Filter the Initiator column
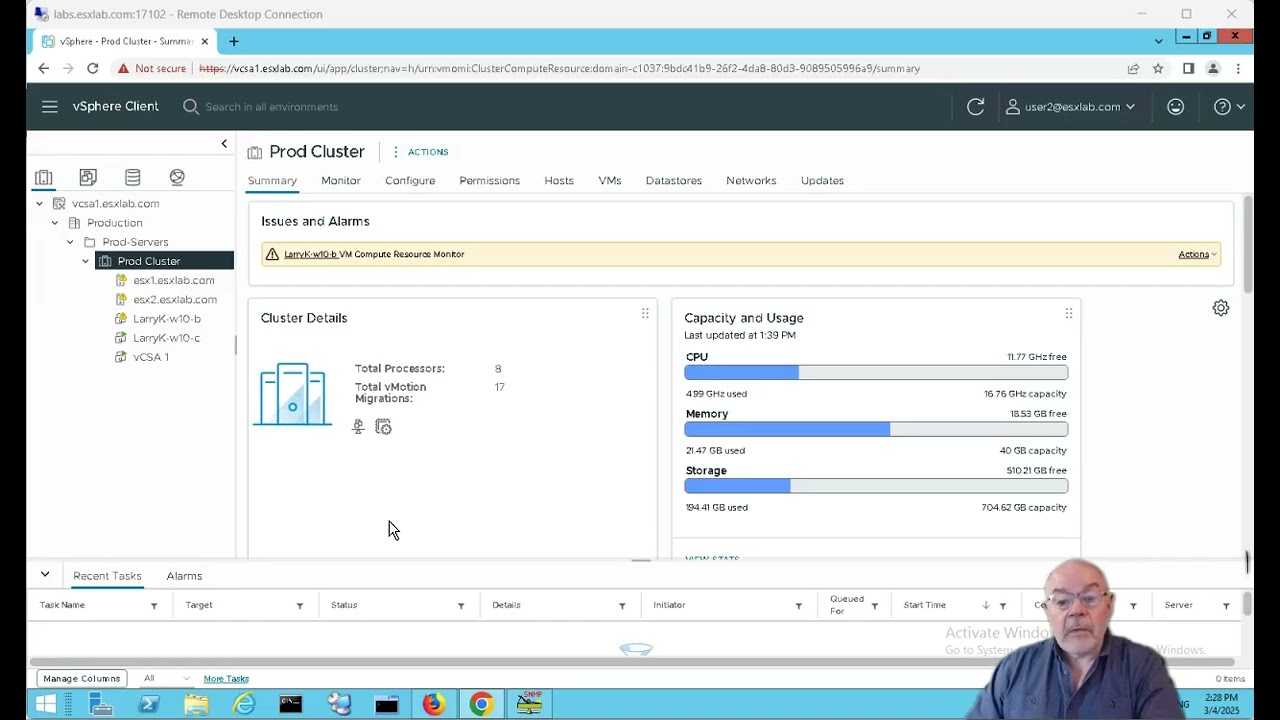Screen dimensions: 1280x720 point(799,606)
